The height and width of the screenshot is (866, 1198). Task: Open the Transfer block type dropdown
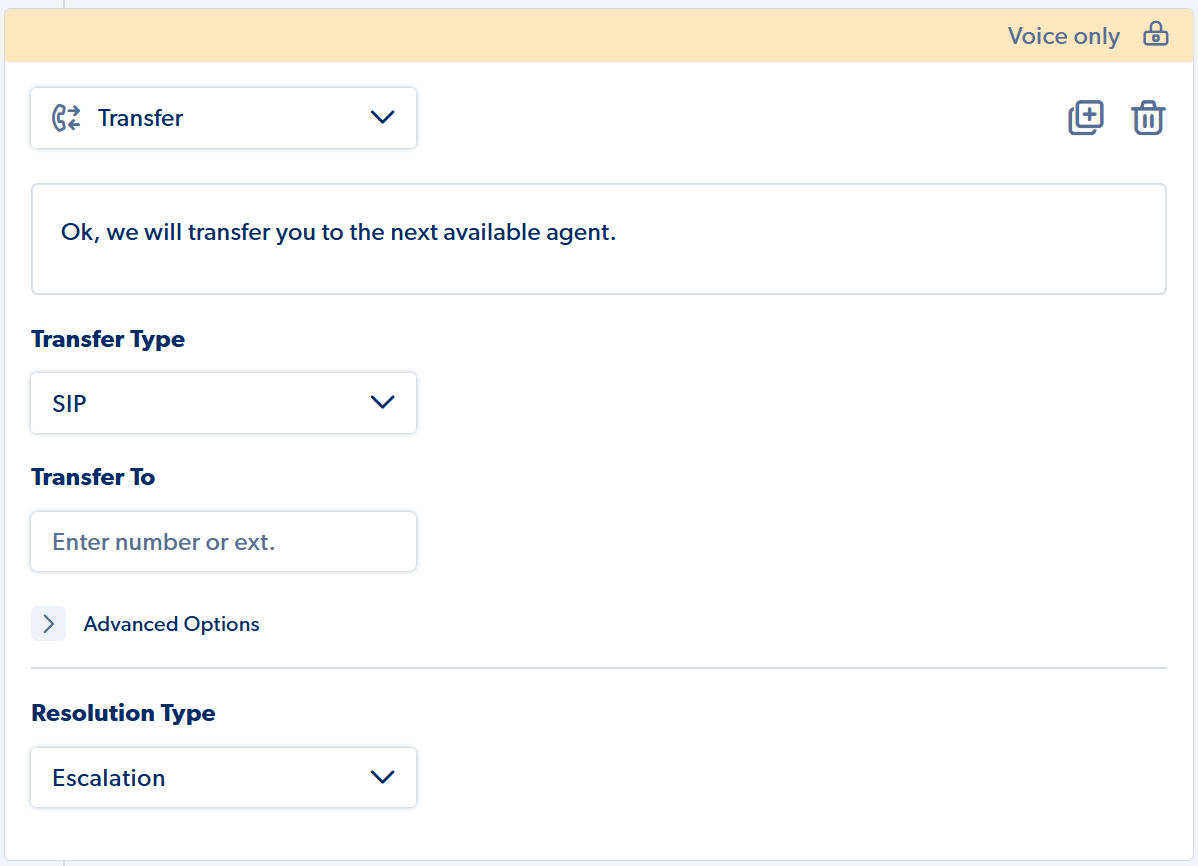point(223,118)
